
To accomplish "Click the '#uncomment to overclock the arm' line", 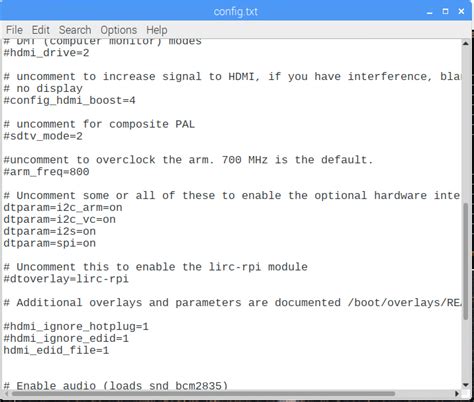I will (188, 160).
